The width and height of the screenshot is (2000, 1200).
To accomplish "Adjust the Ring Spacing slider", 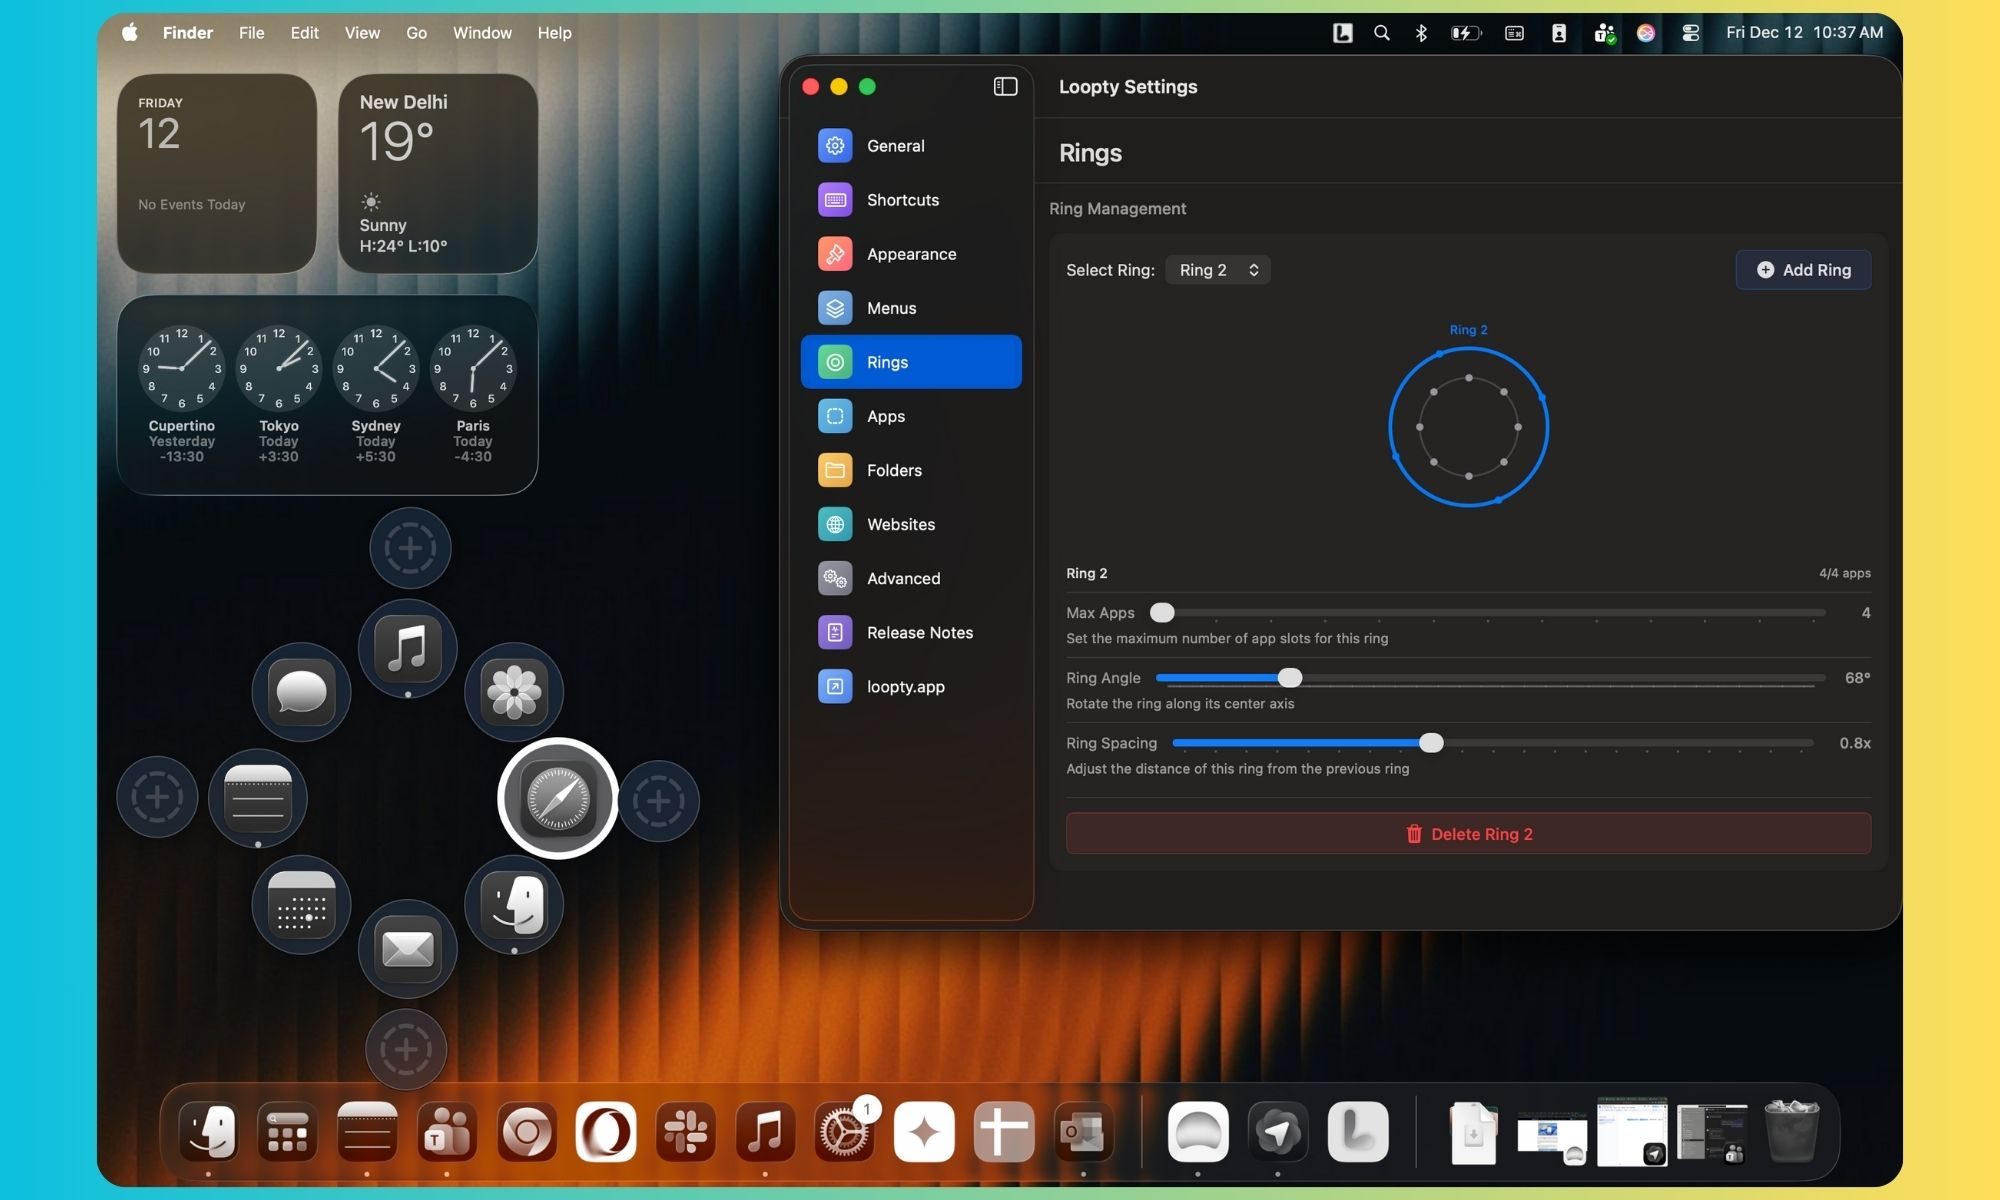I will point(1431,743).
